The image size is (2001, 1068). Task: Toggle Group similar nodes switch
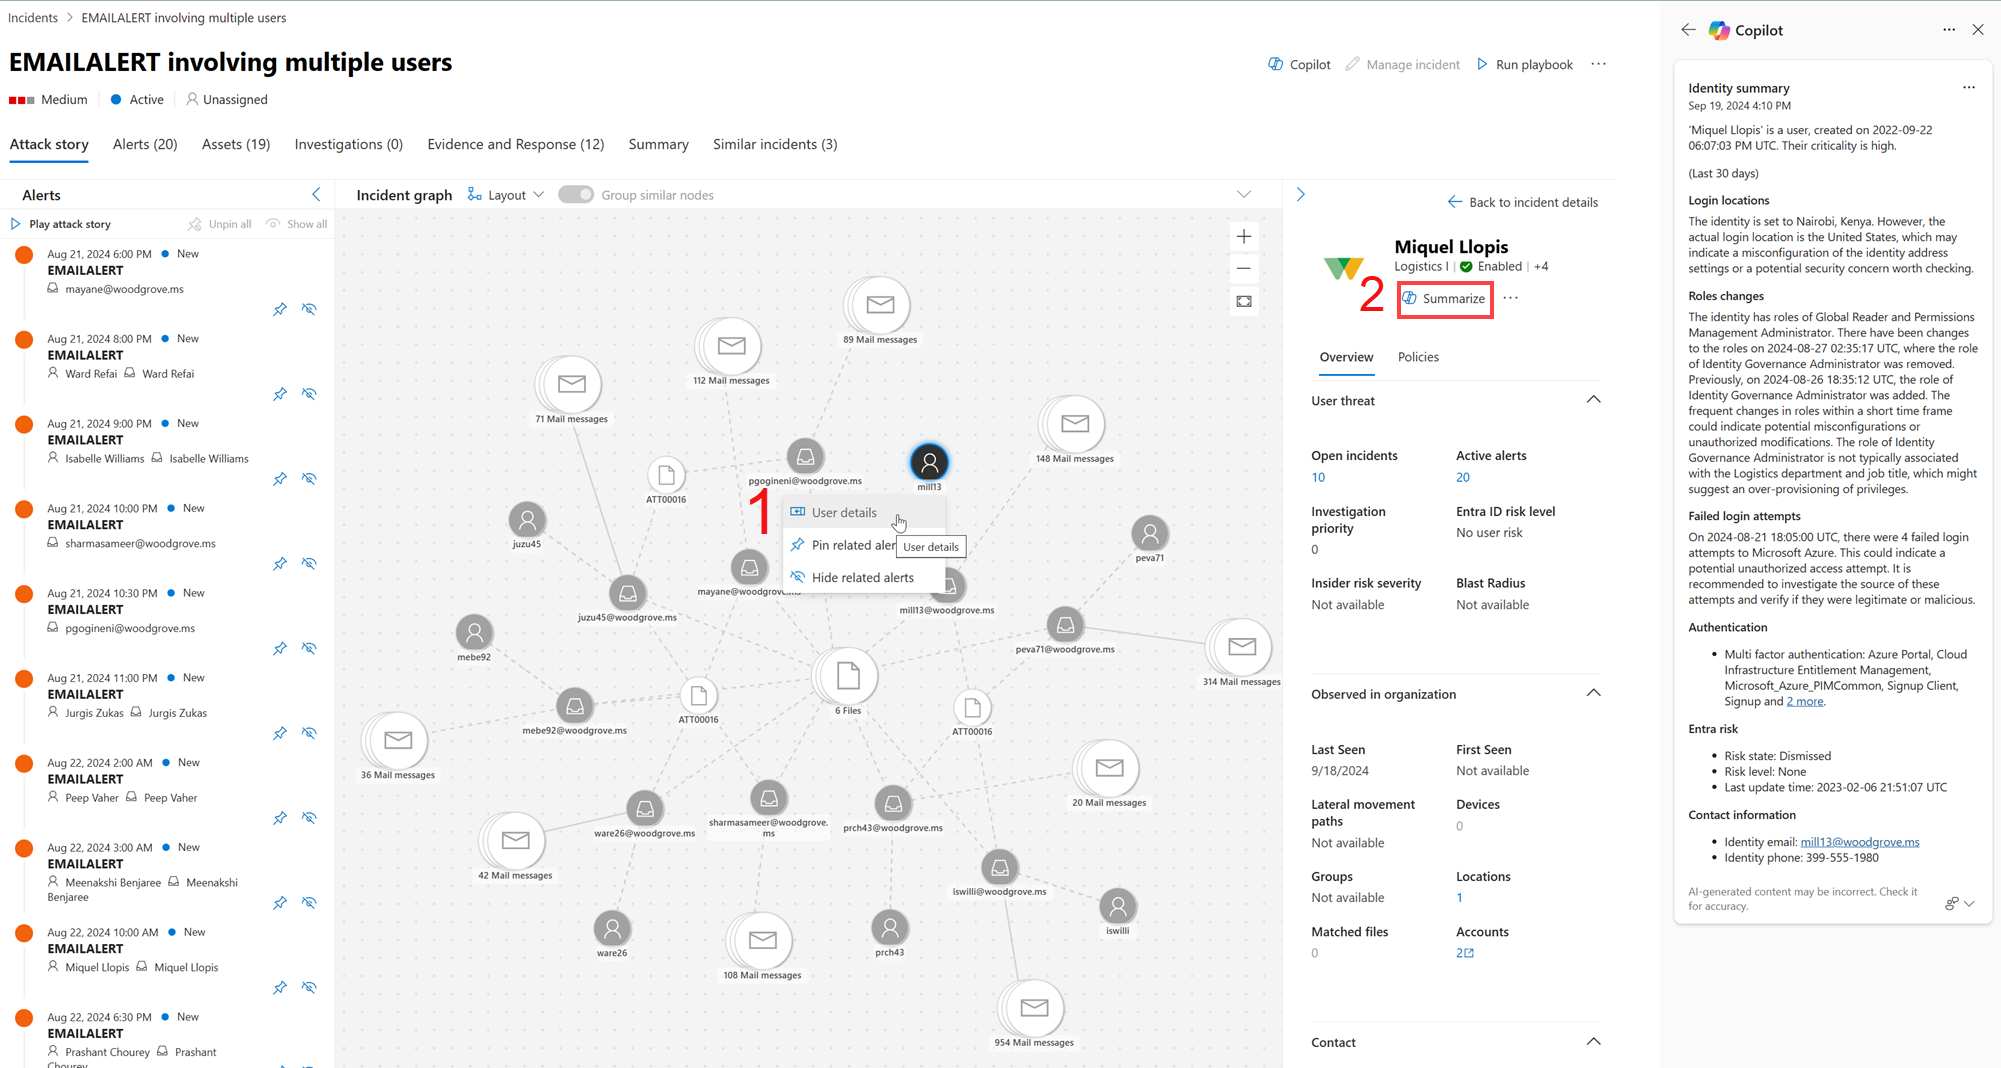click(576, 195)
